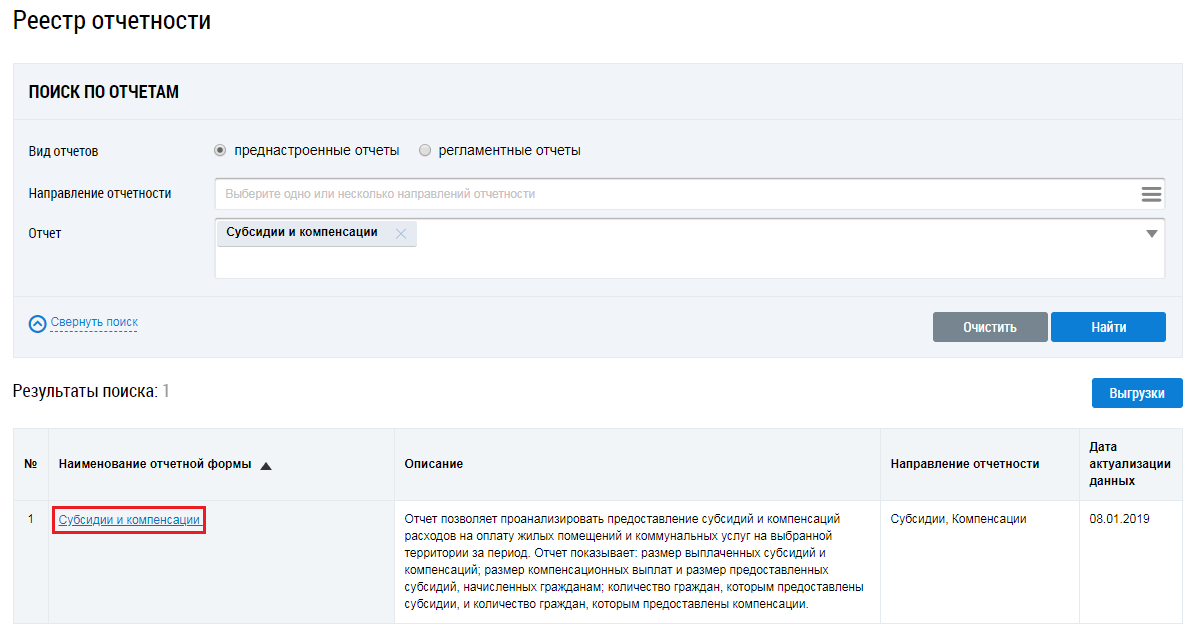The width and height of the screenshot is (1199, 635).
Task: Click the circular chevron collapse search icon
Action: 38,324
